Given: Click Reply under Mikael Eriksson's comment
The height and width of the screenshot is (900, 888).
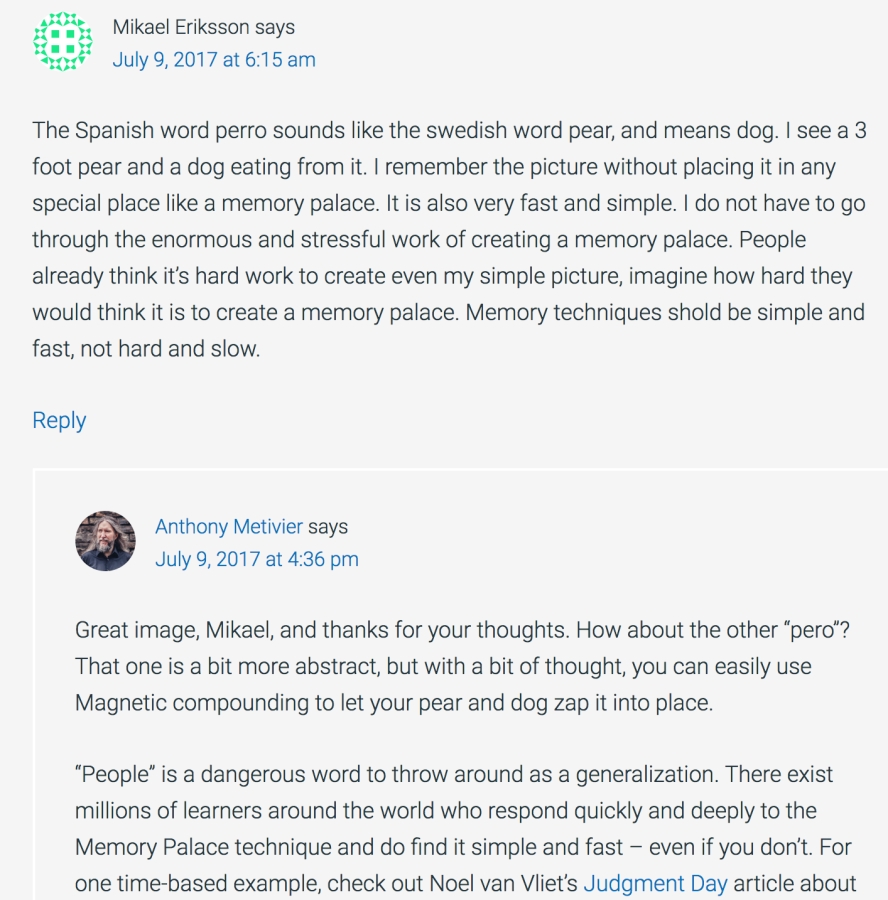Looking at the screenshot, I should 59,421.
